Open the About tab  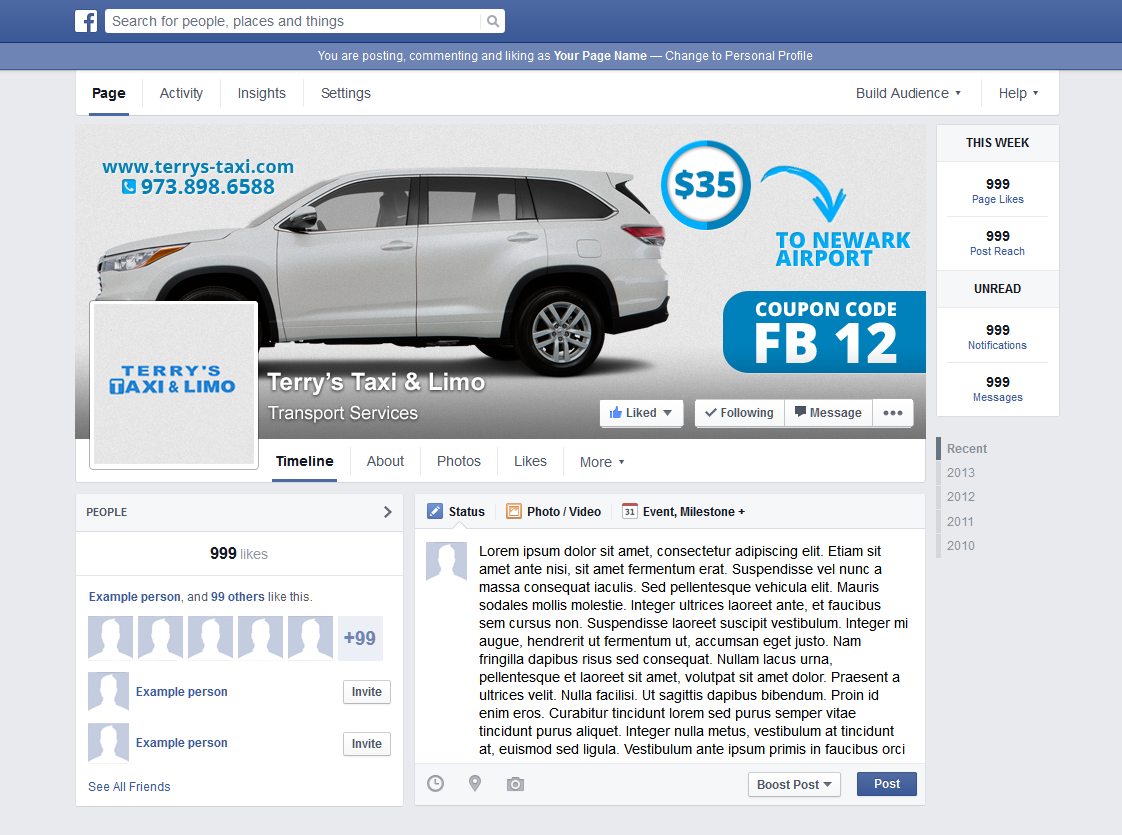385,461
